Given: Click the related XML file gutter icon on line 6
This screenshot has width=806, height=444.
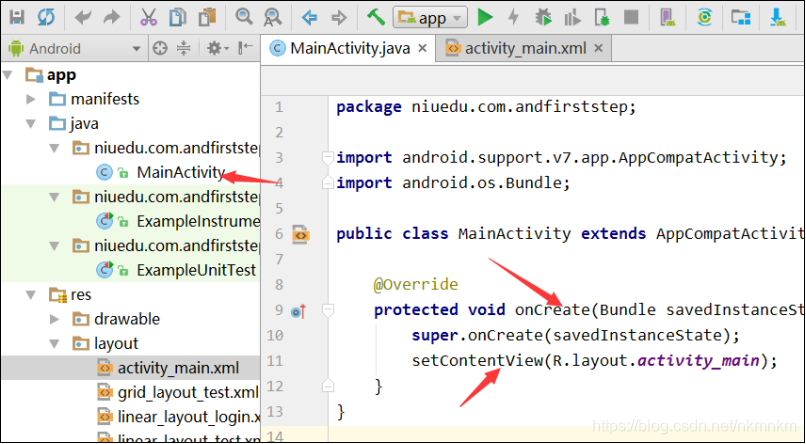Looking at the screenshot, I should coord(300,234).
